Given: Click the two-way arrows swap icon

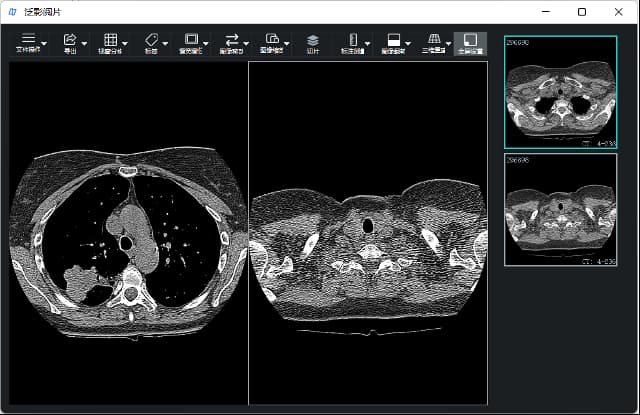Looking at the screenshot, I should [x=232, y=39].
